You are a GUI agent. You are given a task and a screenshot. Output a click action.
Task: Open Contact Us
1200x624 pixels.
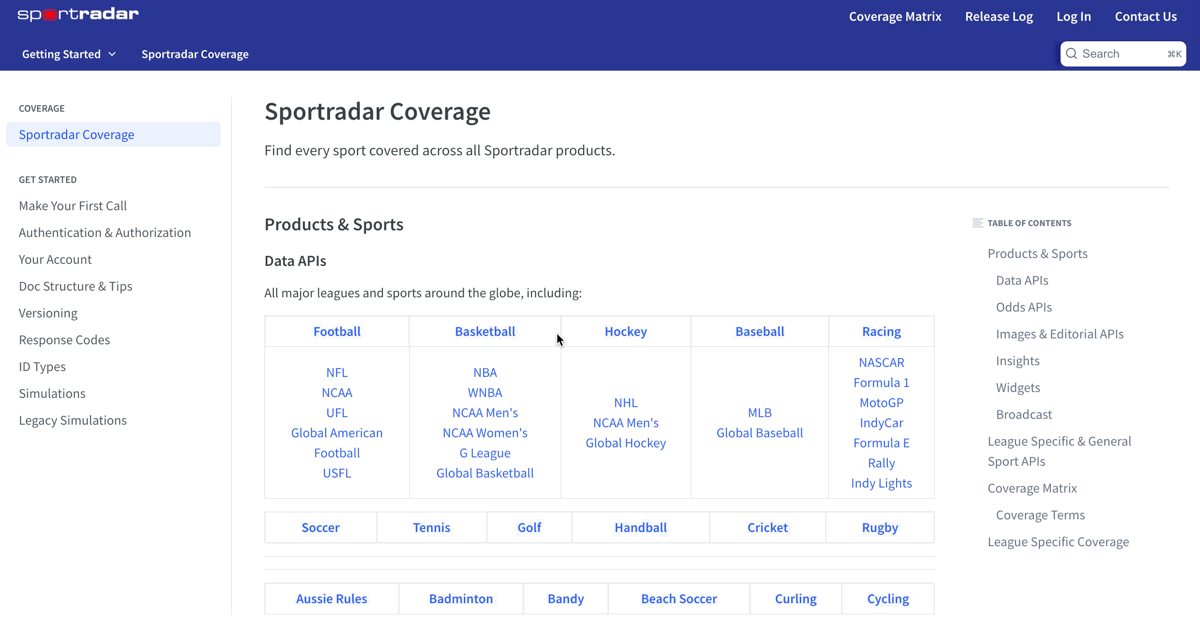[1146, 16]
